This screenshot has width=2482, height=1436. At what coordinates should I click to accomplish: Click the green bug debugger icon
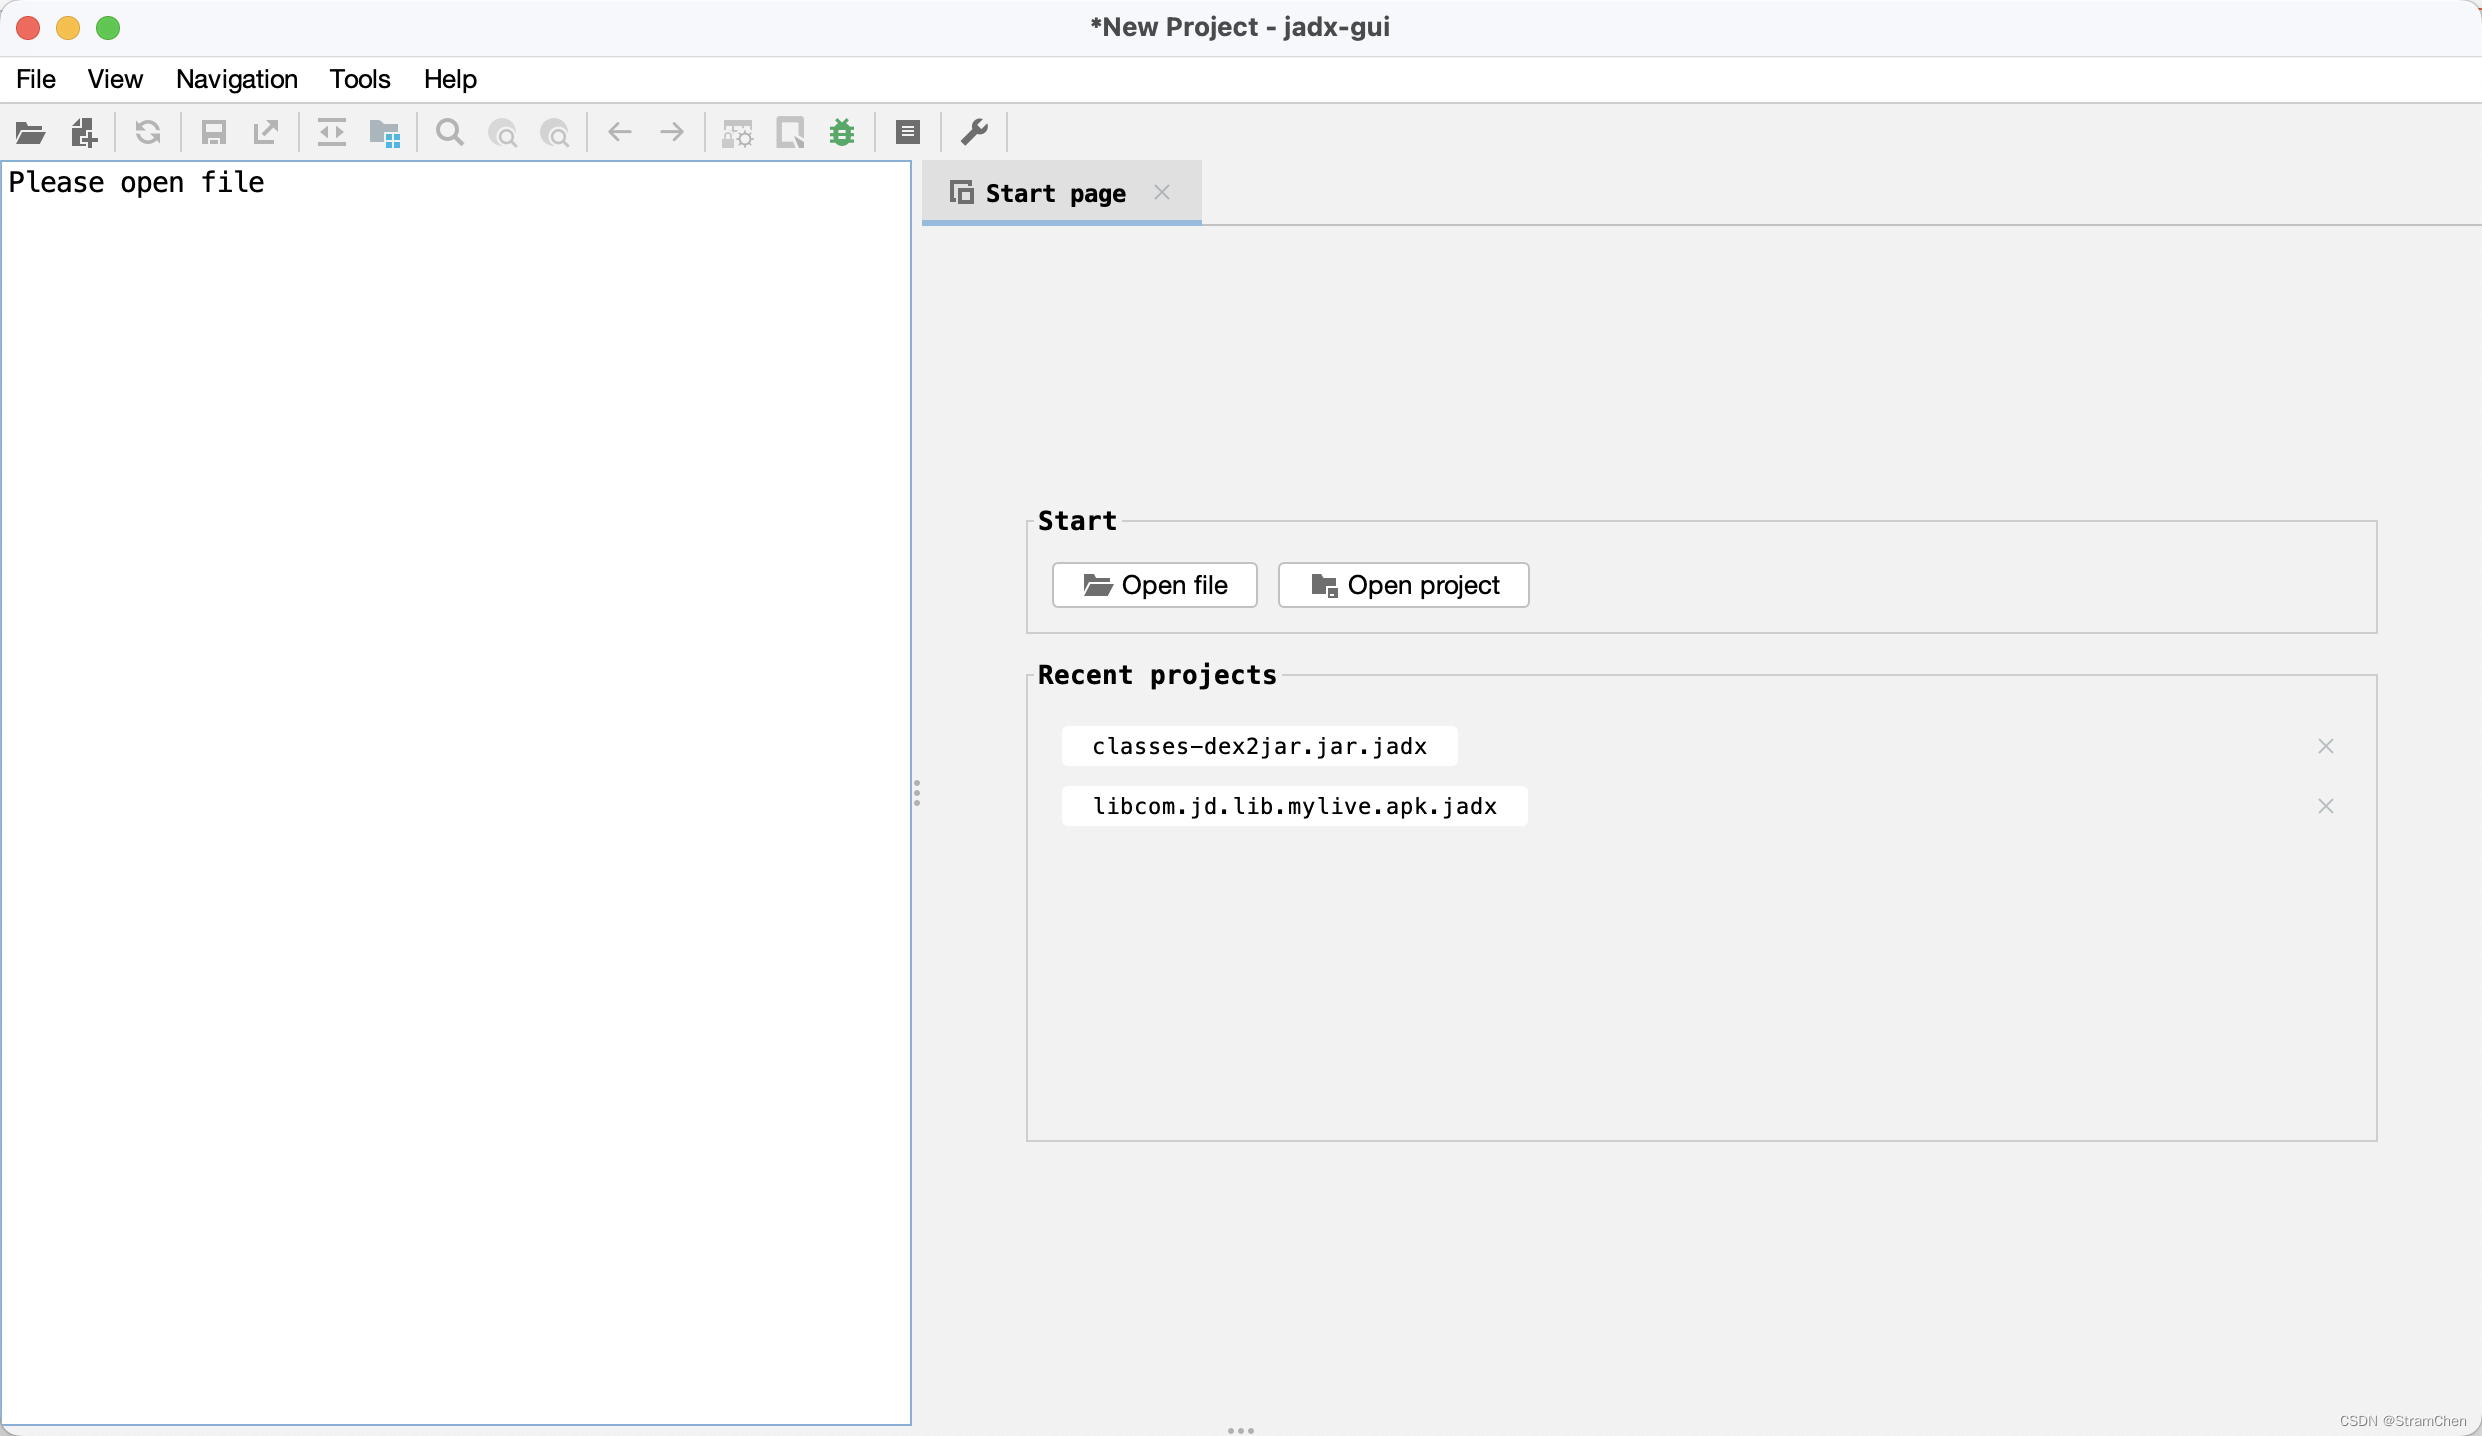tap(842, 132)
